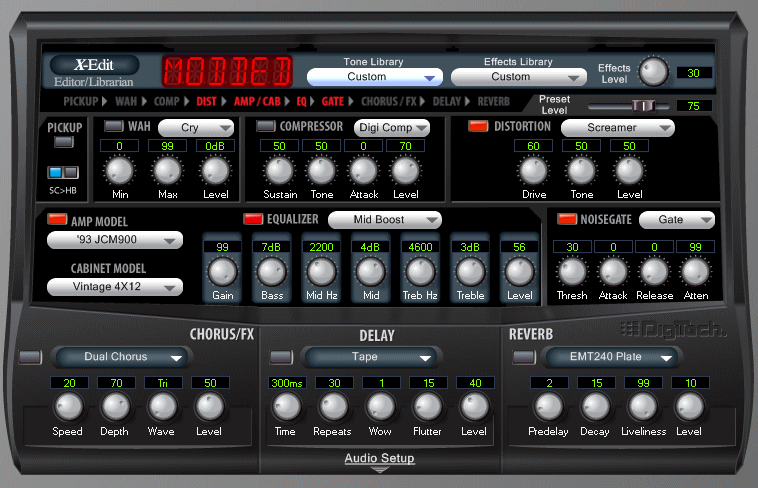Click the Mid Hz knob
758x488 pixels.
coord(321,272)
